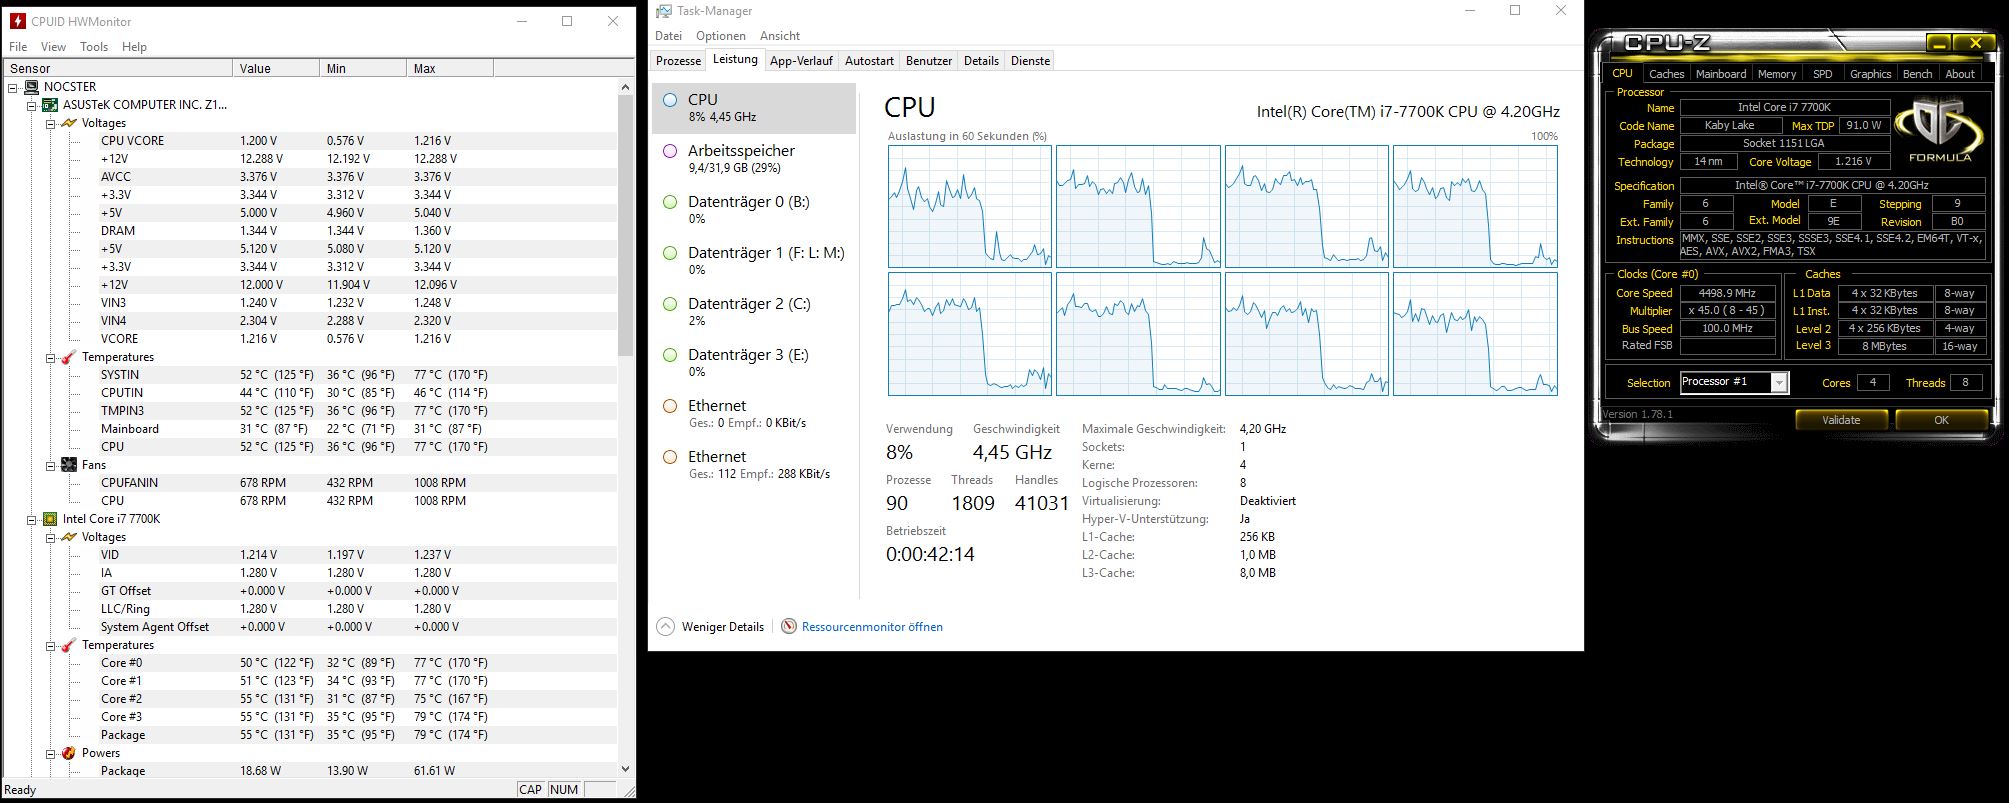Collapse Temperatures under Intel Core i7 7700K
The height and width of the screenshot is (803, 2009).
[51, 645]
